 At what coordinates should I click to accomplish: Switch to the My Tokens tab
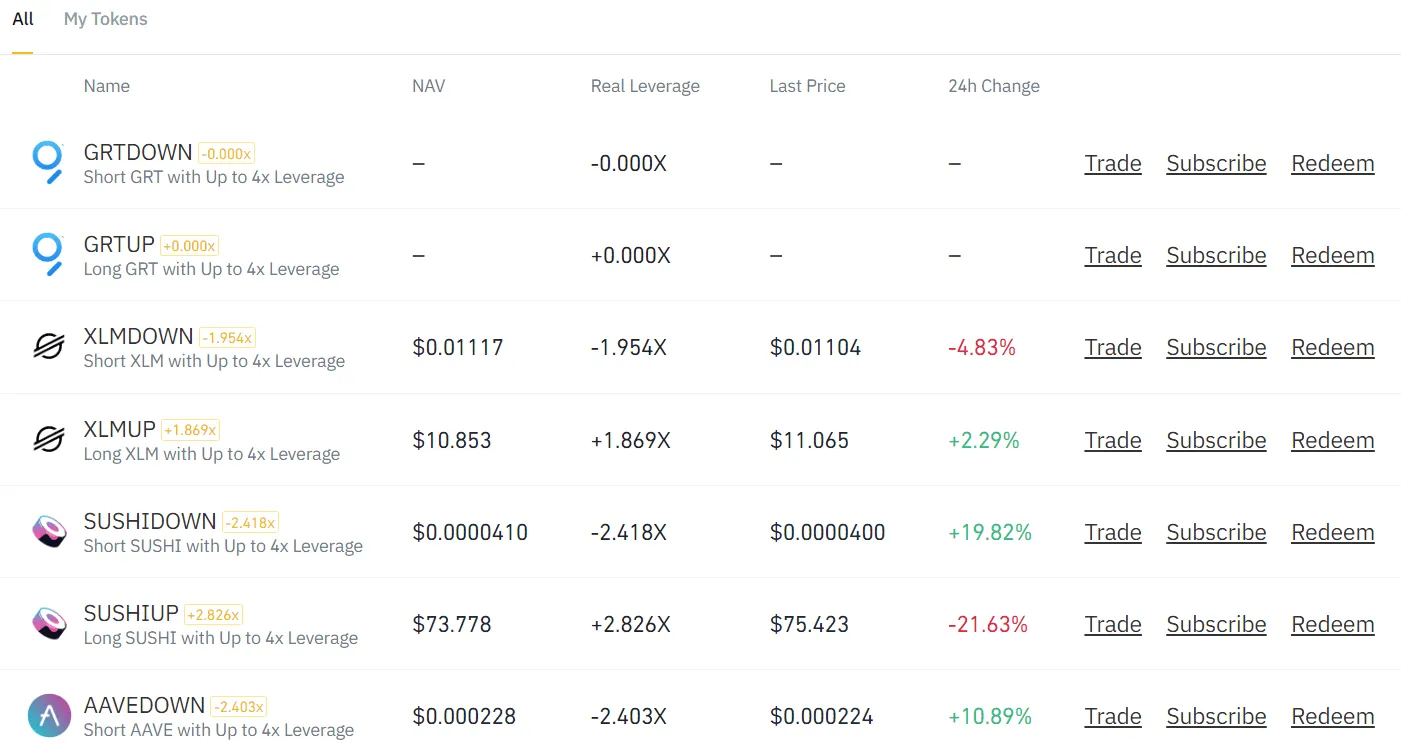pos(105,18)
